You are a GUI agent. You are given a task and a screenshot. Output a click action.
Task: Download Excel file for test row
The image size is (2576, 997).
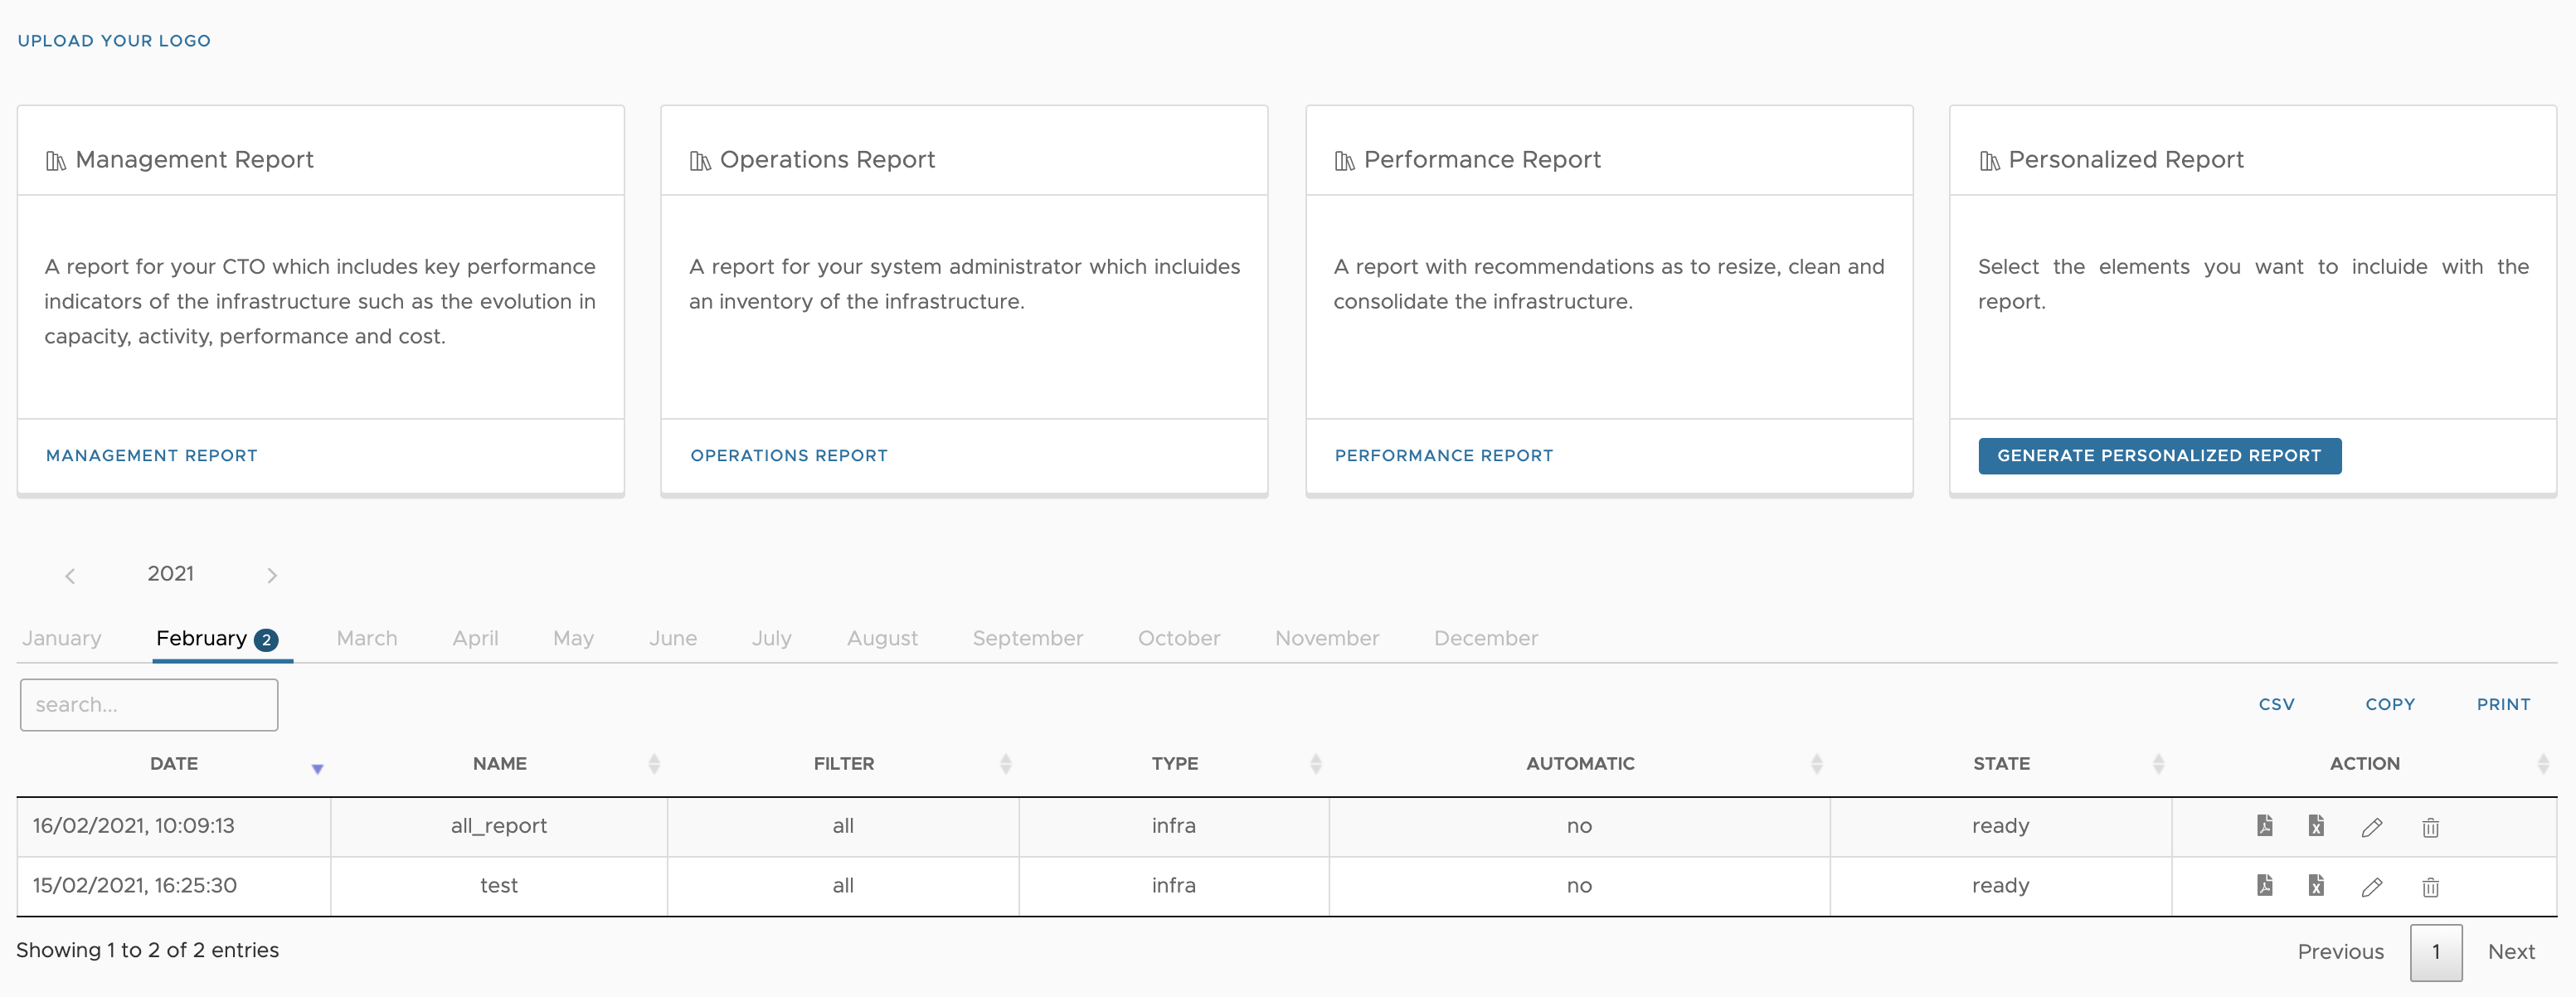click(x=2315, y=885)
